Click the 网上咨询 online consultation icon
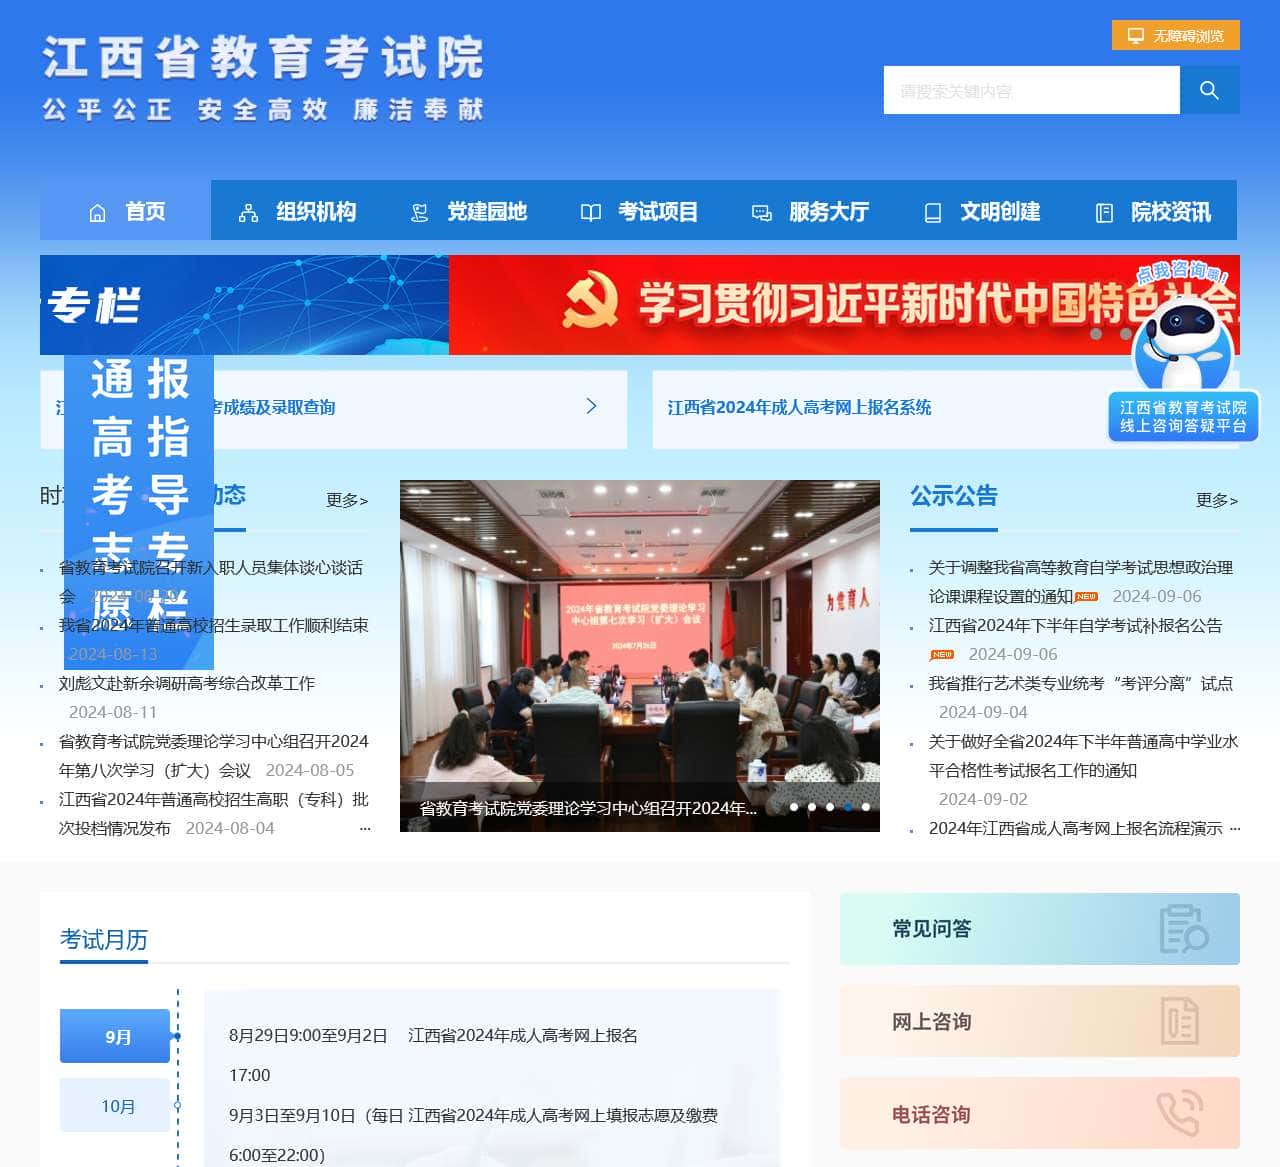Image resolution: width=1280 pixels, height=1167 pixels. click(x=1181, y=1021)
